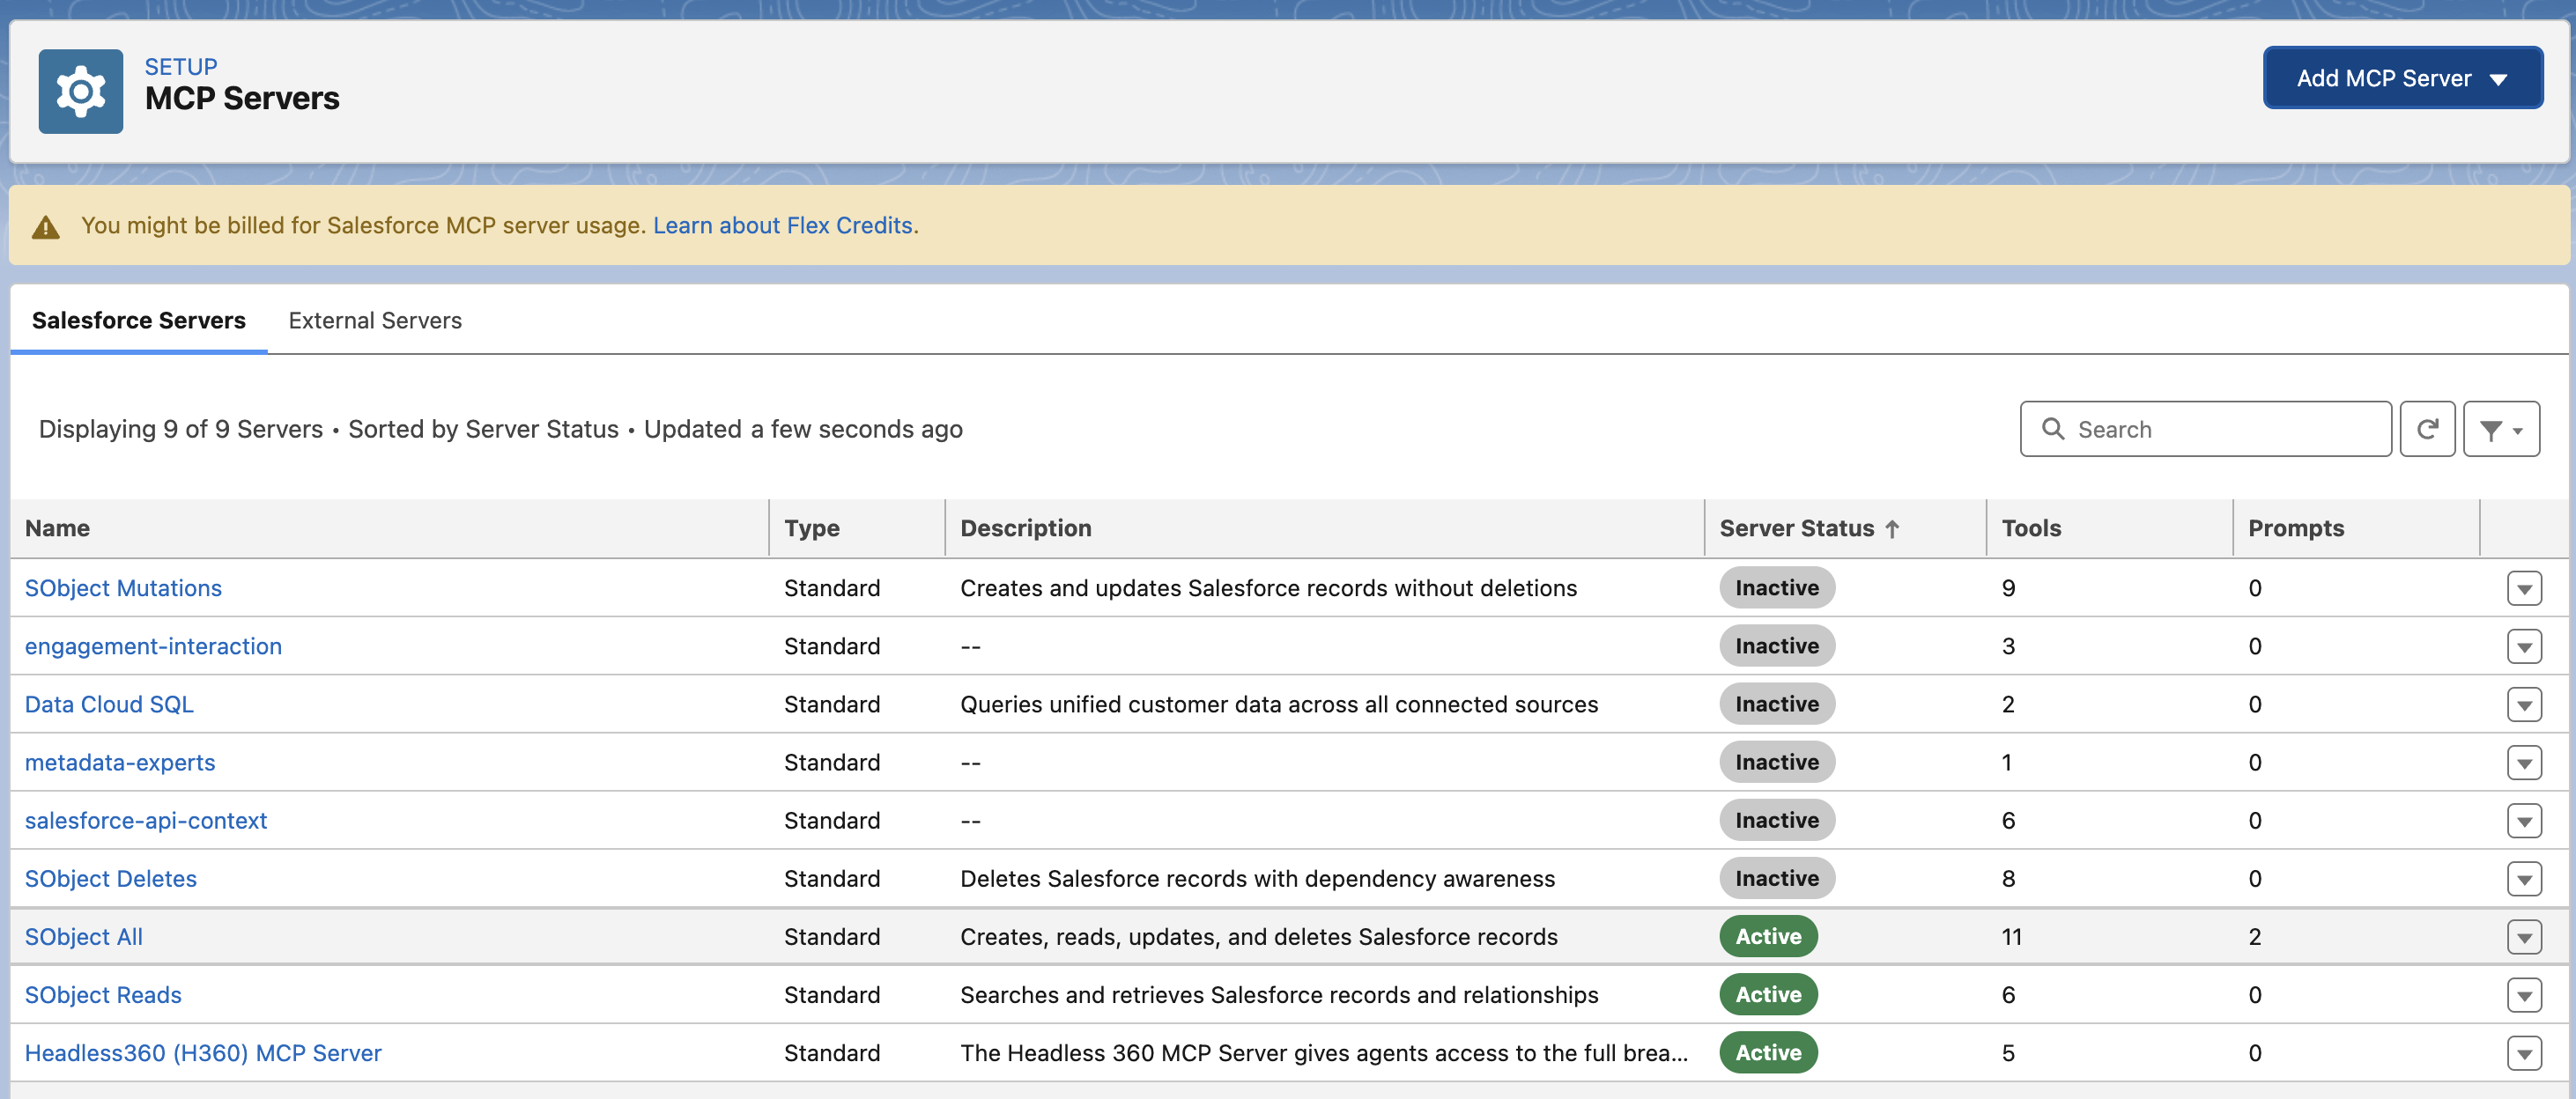The width and height of the screenshot is (2576, 1099).
Task: Click the Setup gear icon
Action: [81, 92]
